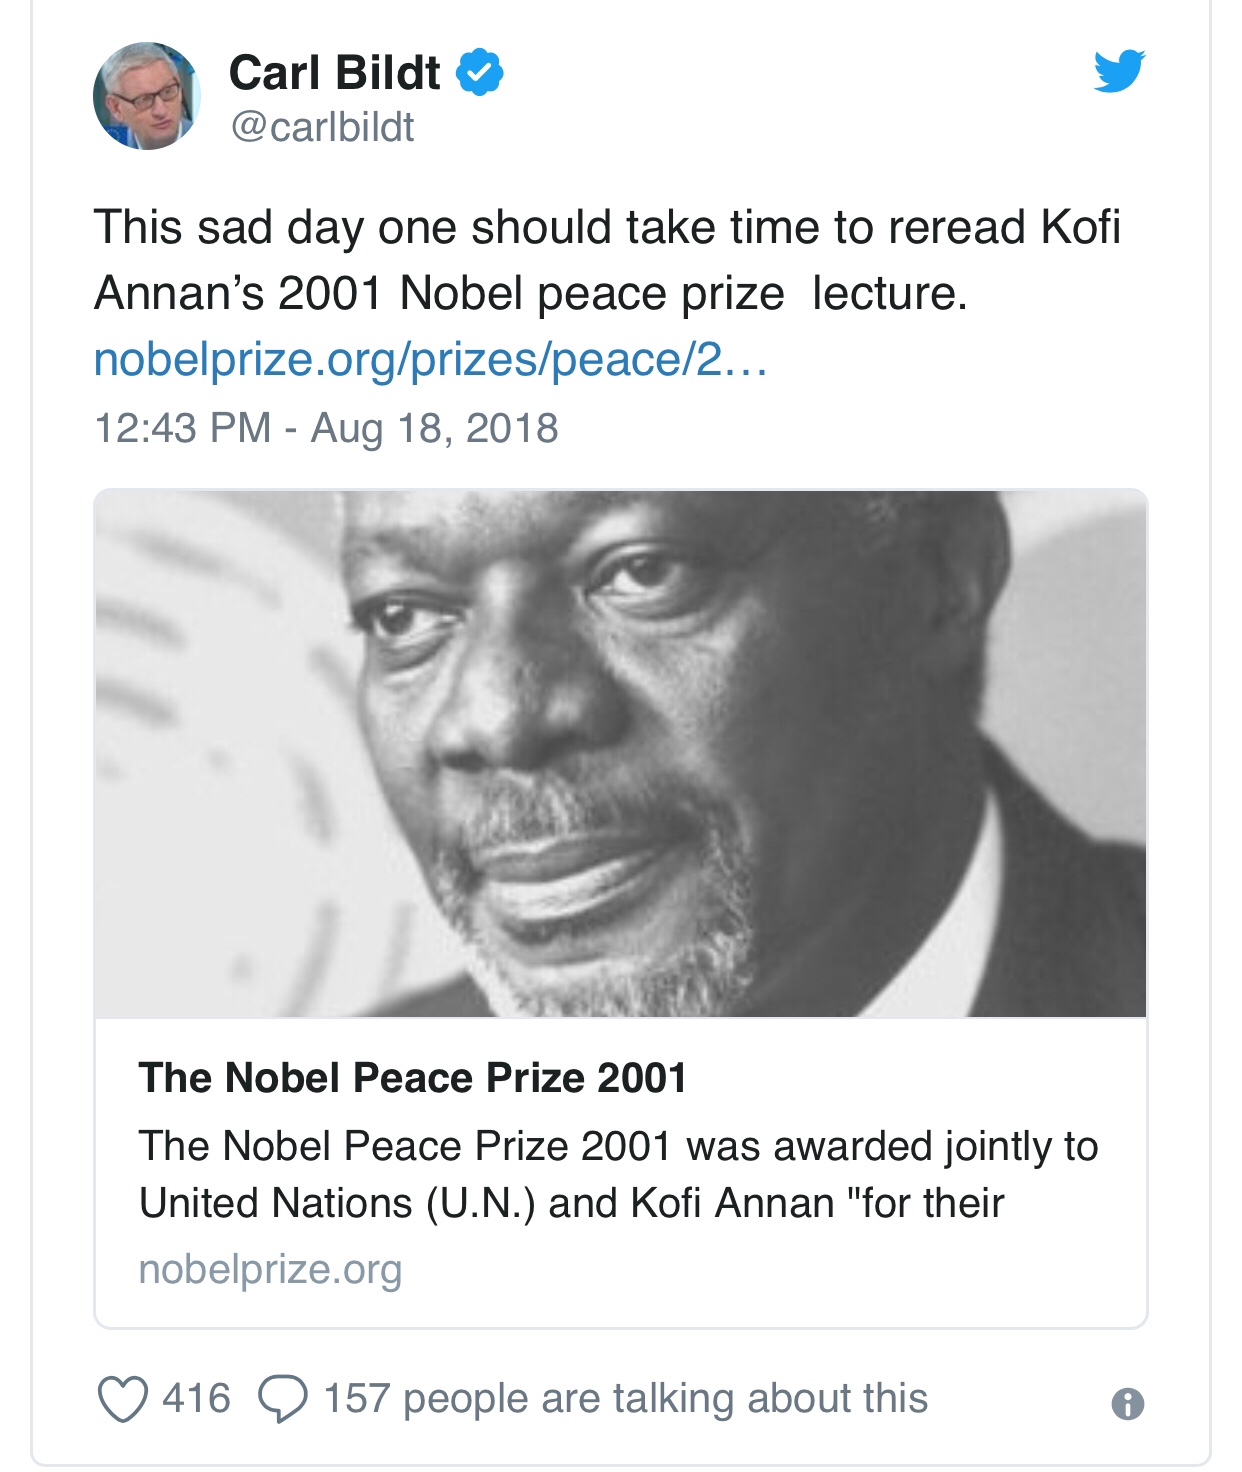1242x1472 pixels.
Task: Click the word 'lecture.' in tweet text
Action: 889,294
